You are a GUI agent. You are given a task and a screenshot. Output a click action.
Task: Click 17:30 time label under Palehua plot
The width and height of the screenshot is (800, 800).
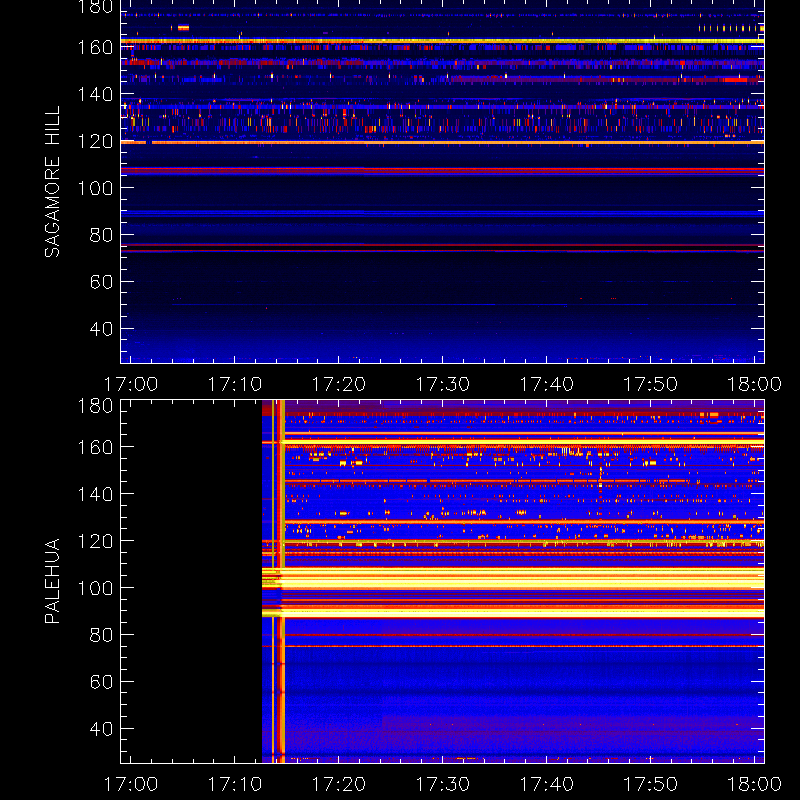(443, 784)
